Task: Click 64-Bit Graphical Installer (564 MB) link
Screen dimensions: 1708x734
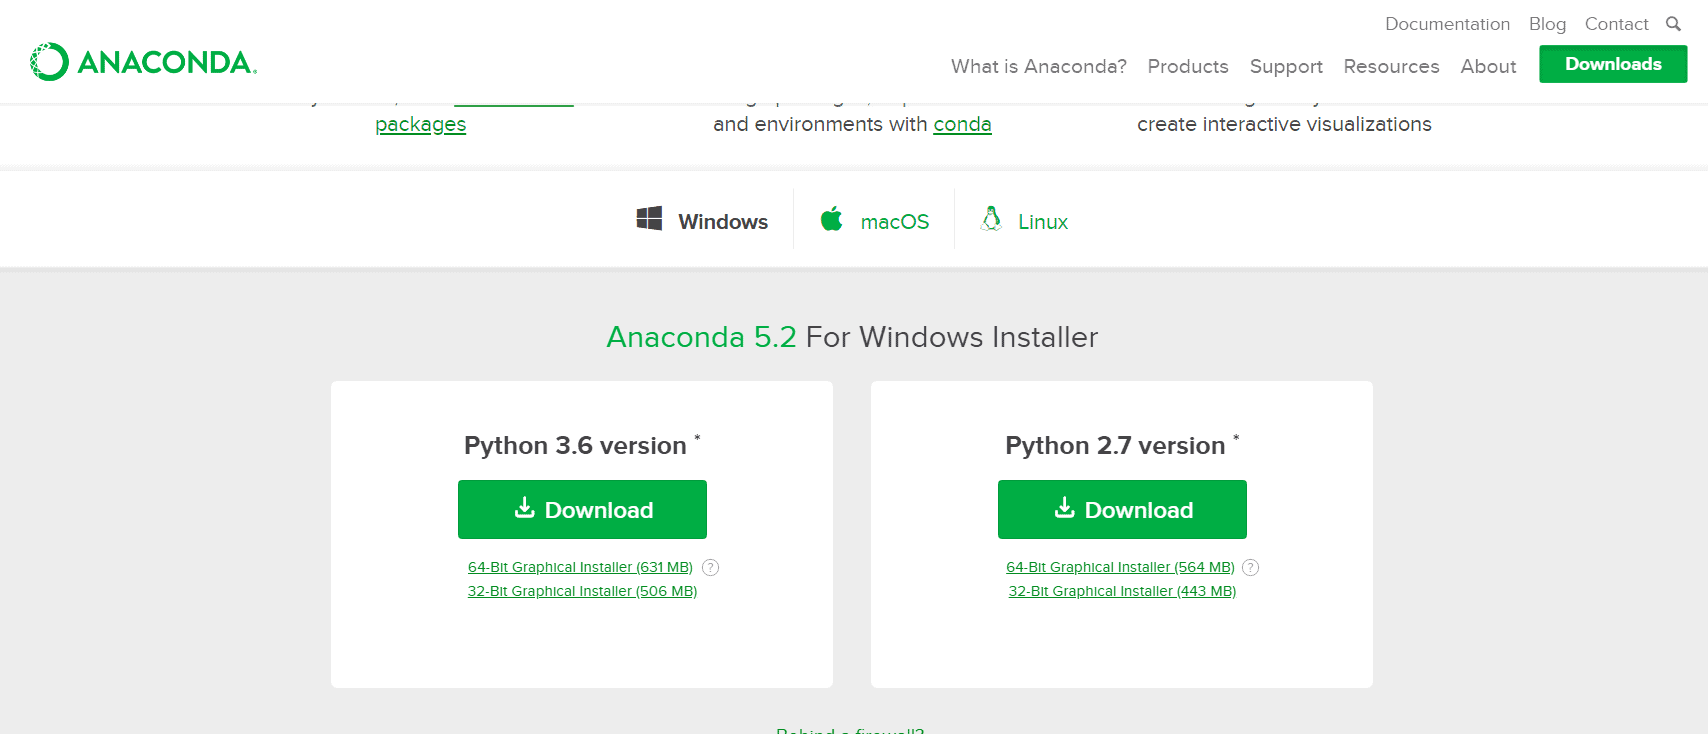Action: coord(1120,567)
